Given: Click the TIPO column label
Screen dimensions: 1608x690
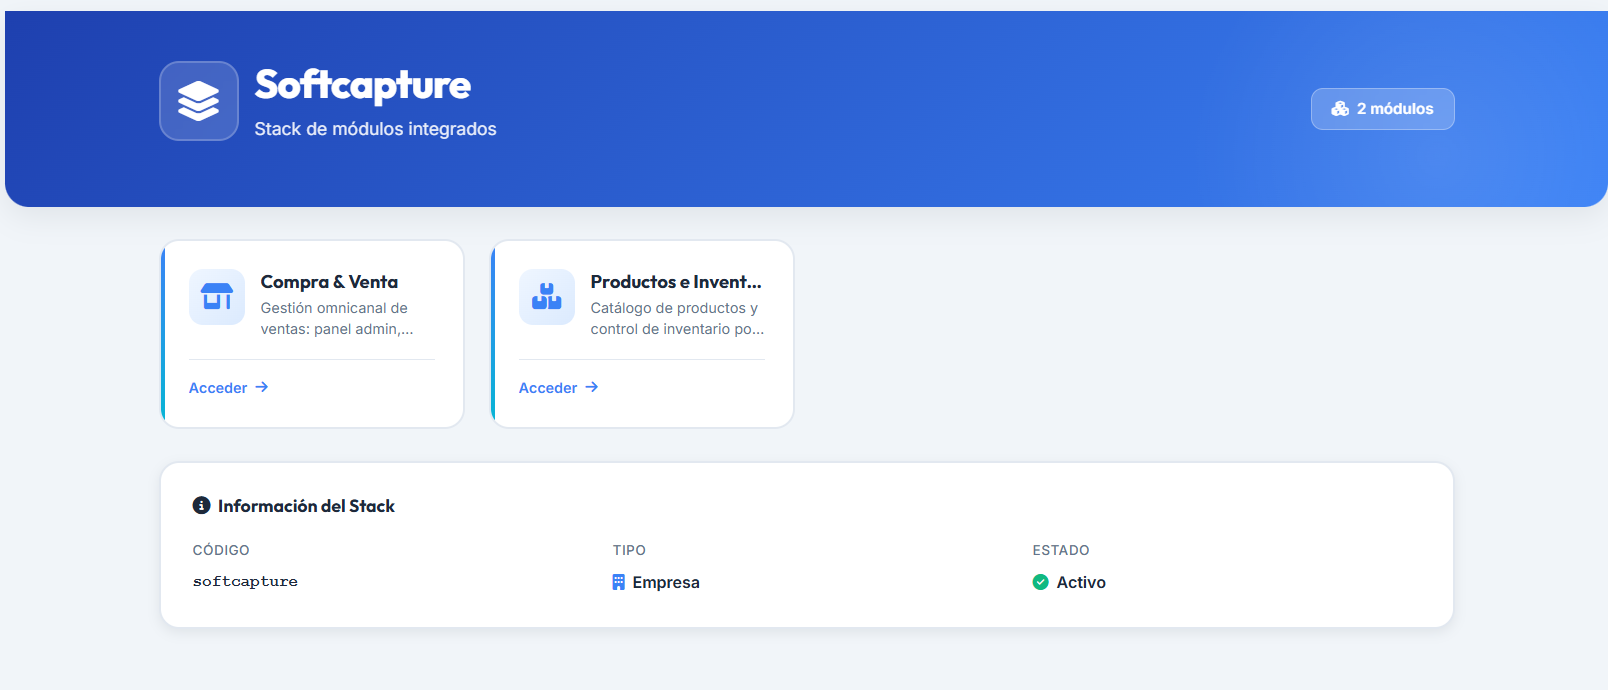Looking at the screenshot, I should (629, 550).
